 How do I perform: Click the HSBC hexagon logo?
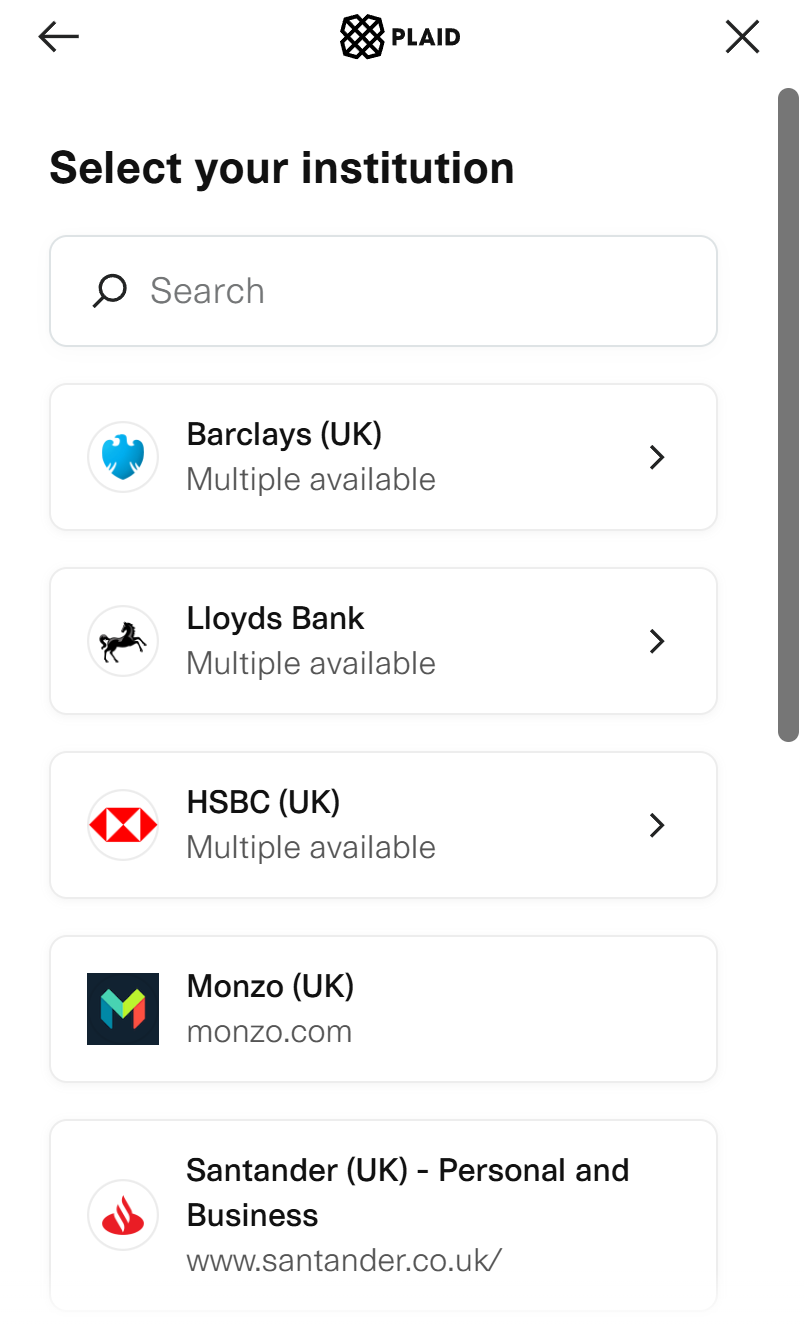[123, 825]
